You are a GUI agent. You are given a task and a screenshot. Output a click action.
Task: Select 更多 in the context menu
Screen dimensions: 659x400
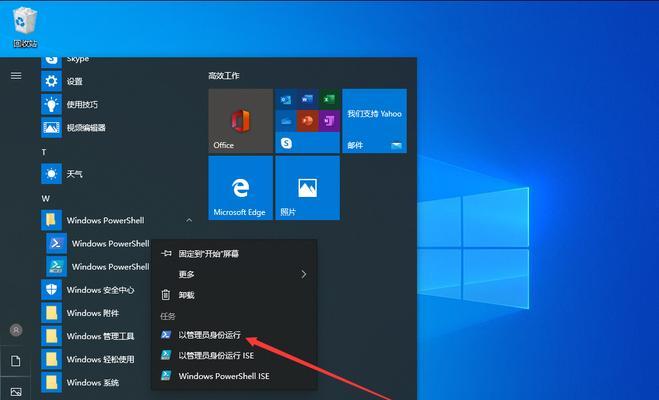[234, 274]
